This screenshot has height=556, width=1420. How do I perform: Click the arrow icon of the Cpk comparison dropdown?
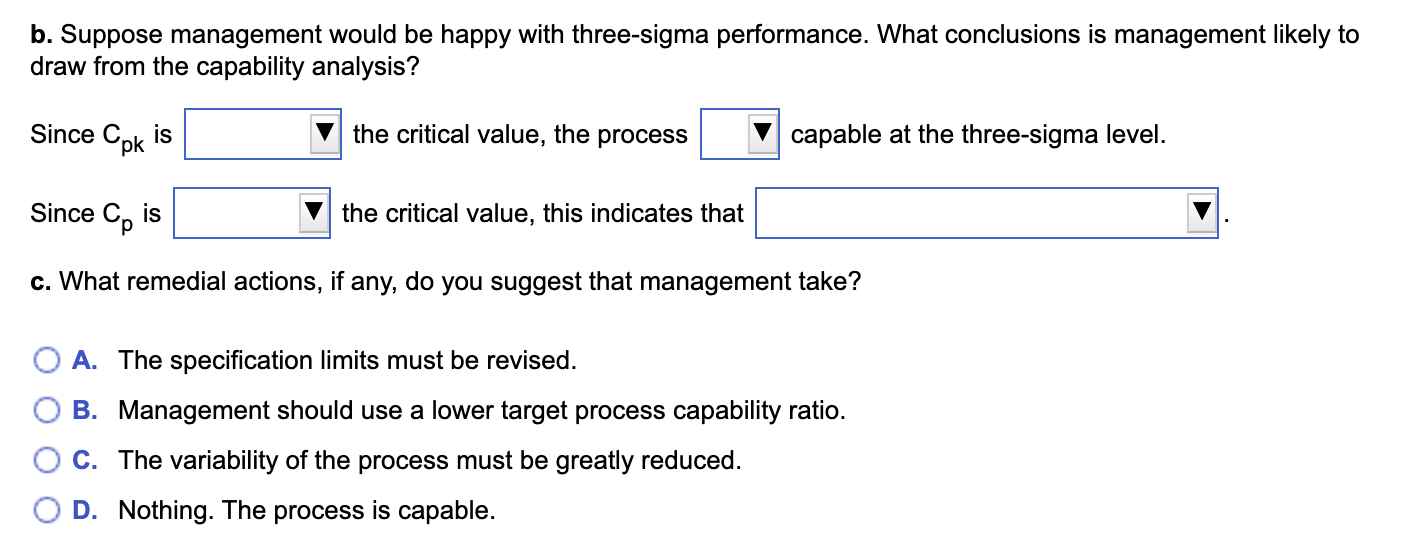pyautogui.click(x=325, y=134)
